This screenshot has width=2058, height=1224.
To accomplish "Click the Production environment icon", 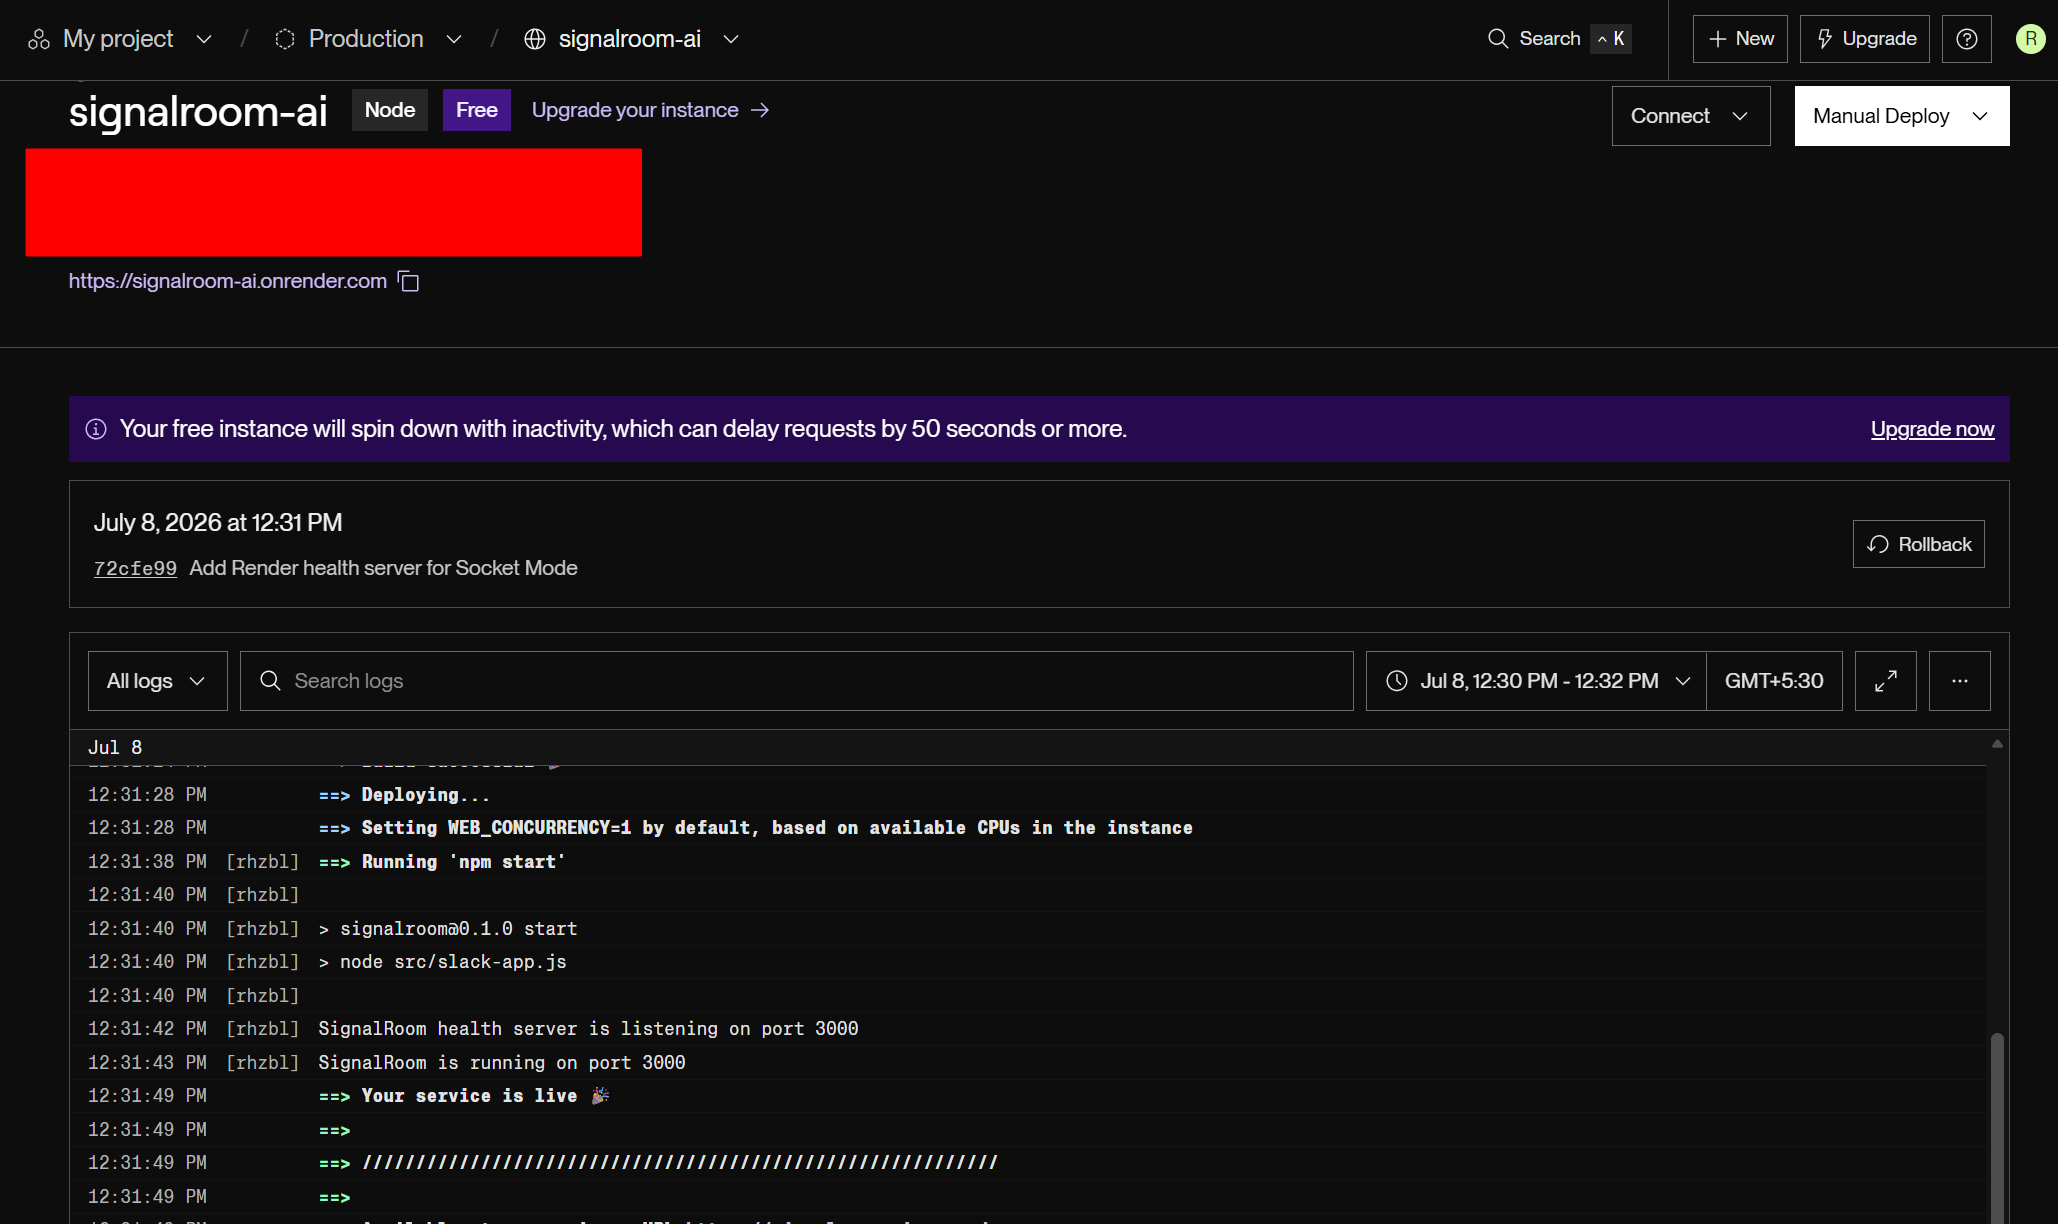I will point(285,39).
